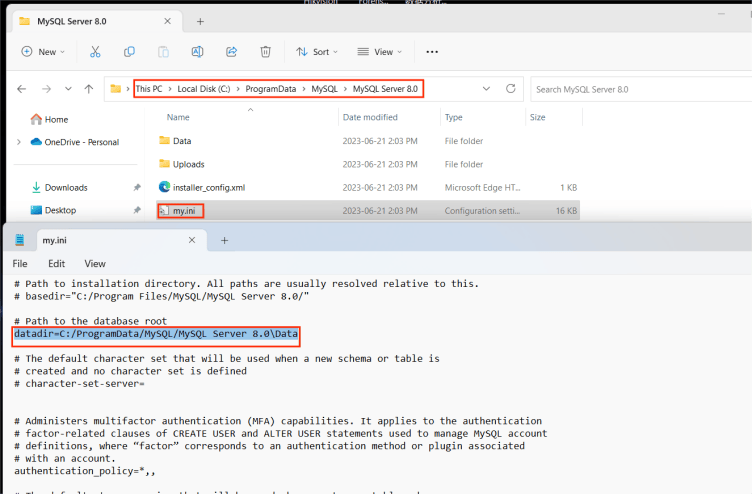Click the Delete trash icon
752x495 pixels.
click(x=265, y=52)
